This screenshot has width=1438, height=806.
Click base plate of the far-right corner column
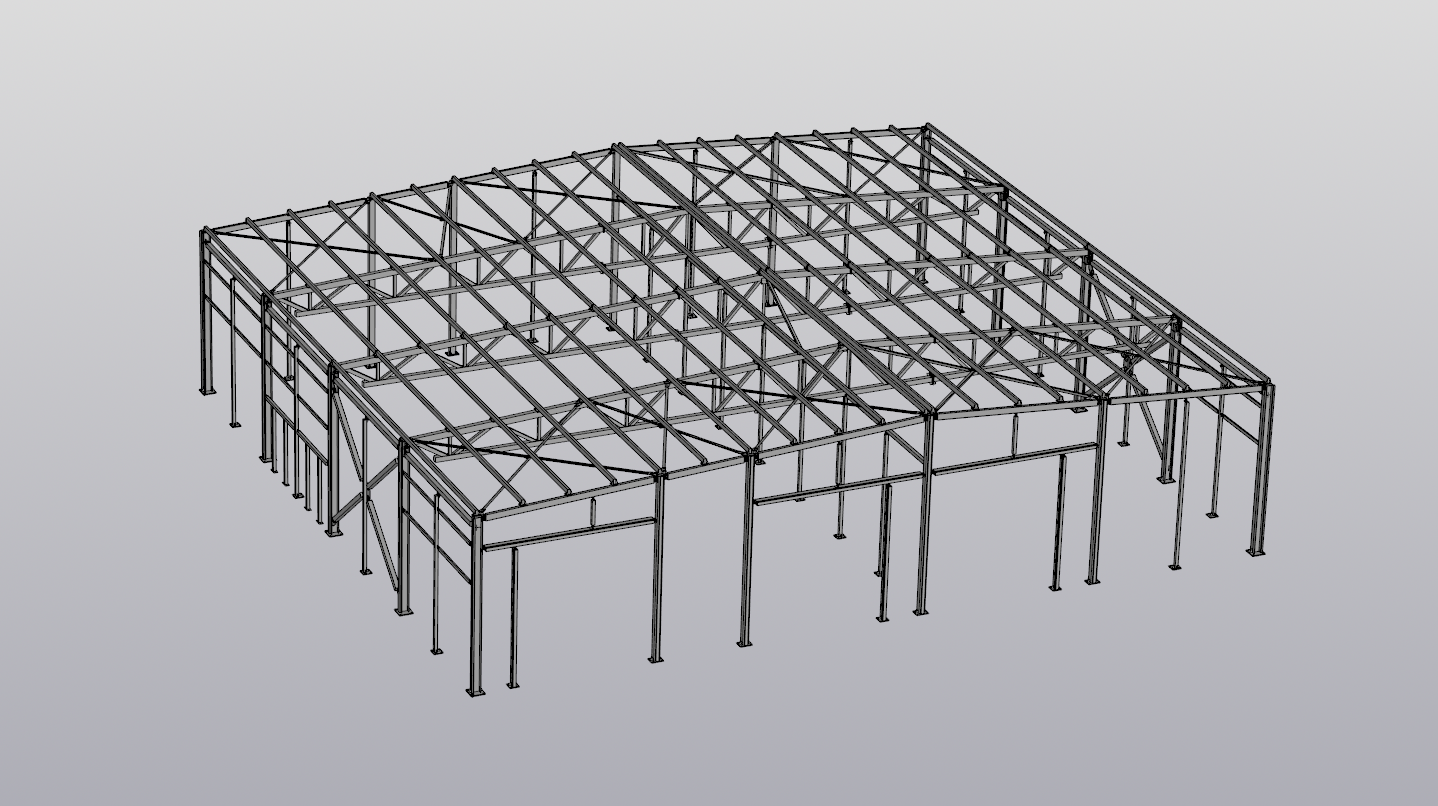[x=1256, y=551]
